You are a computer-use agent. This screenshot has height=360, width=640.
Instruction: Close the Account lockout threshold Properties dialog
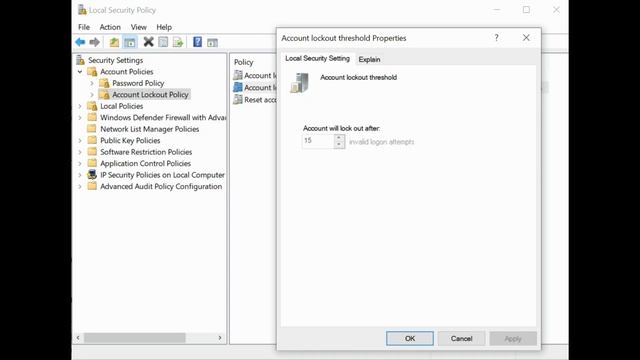pyautogui.click(x=526, y=38)
